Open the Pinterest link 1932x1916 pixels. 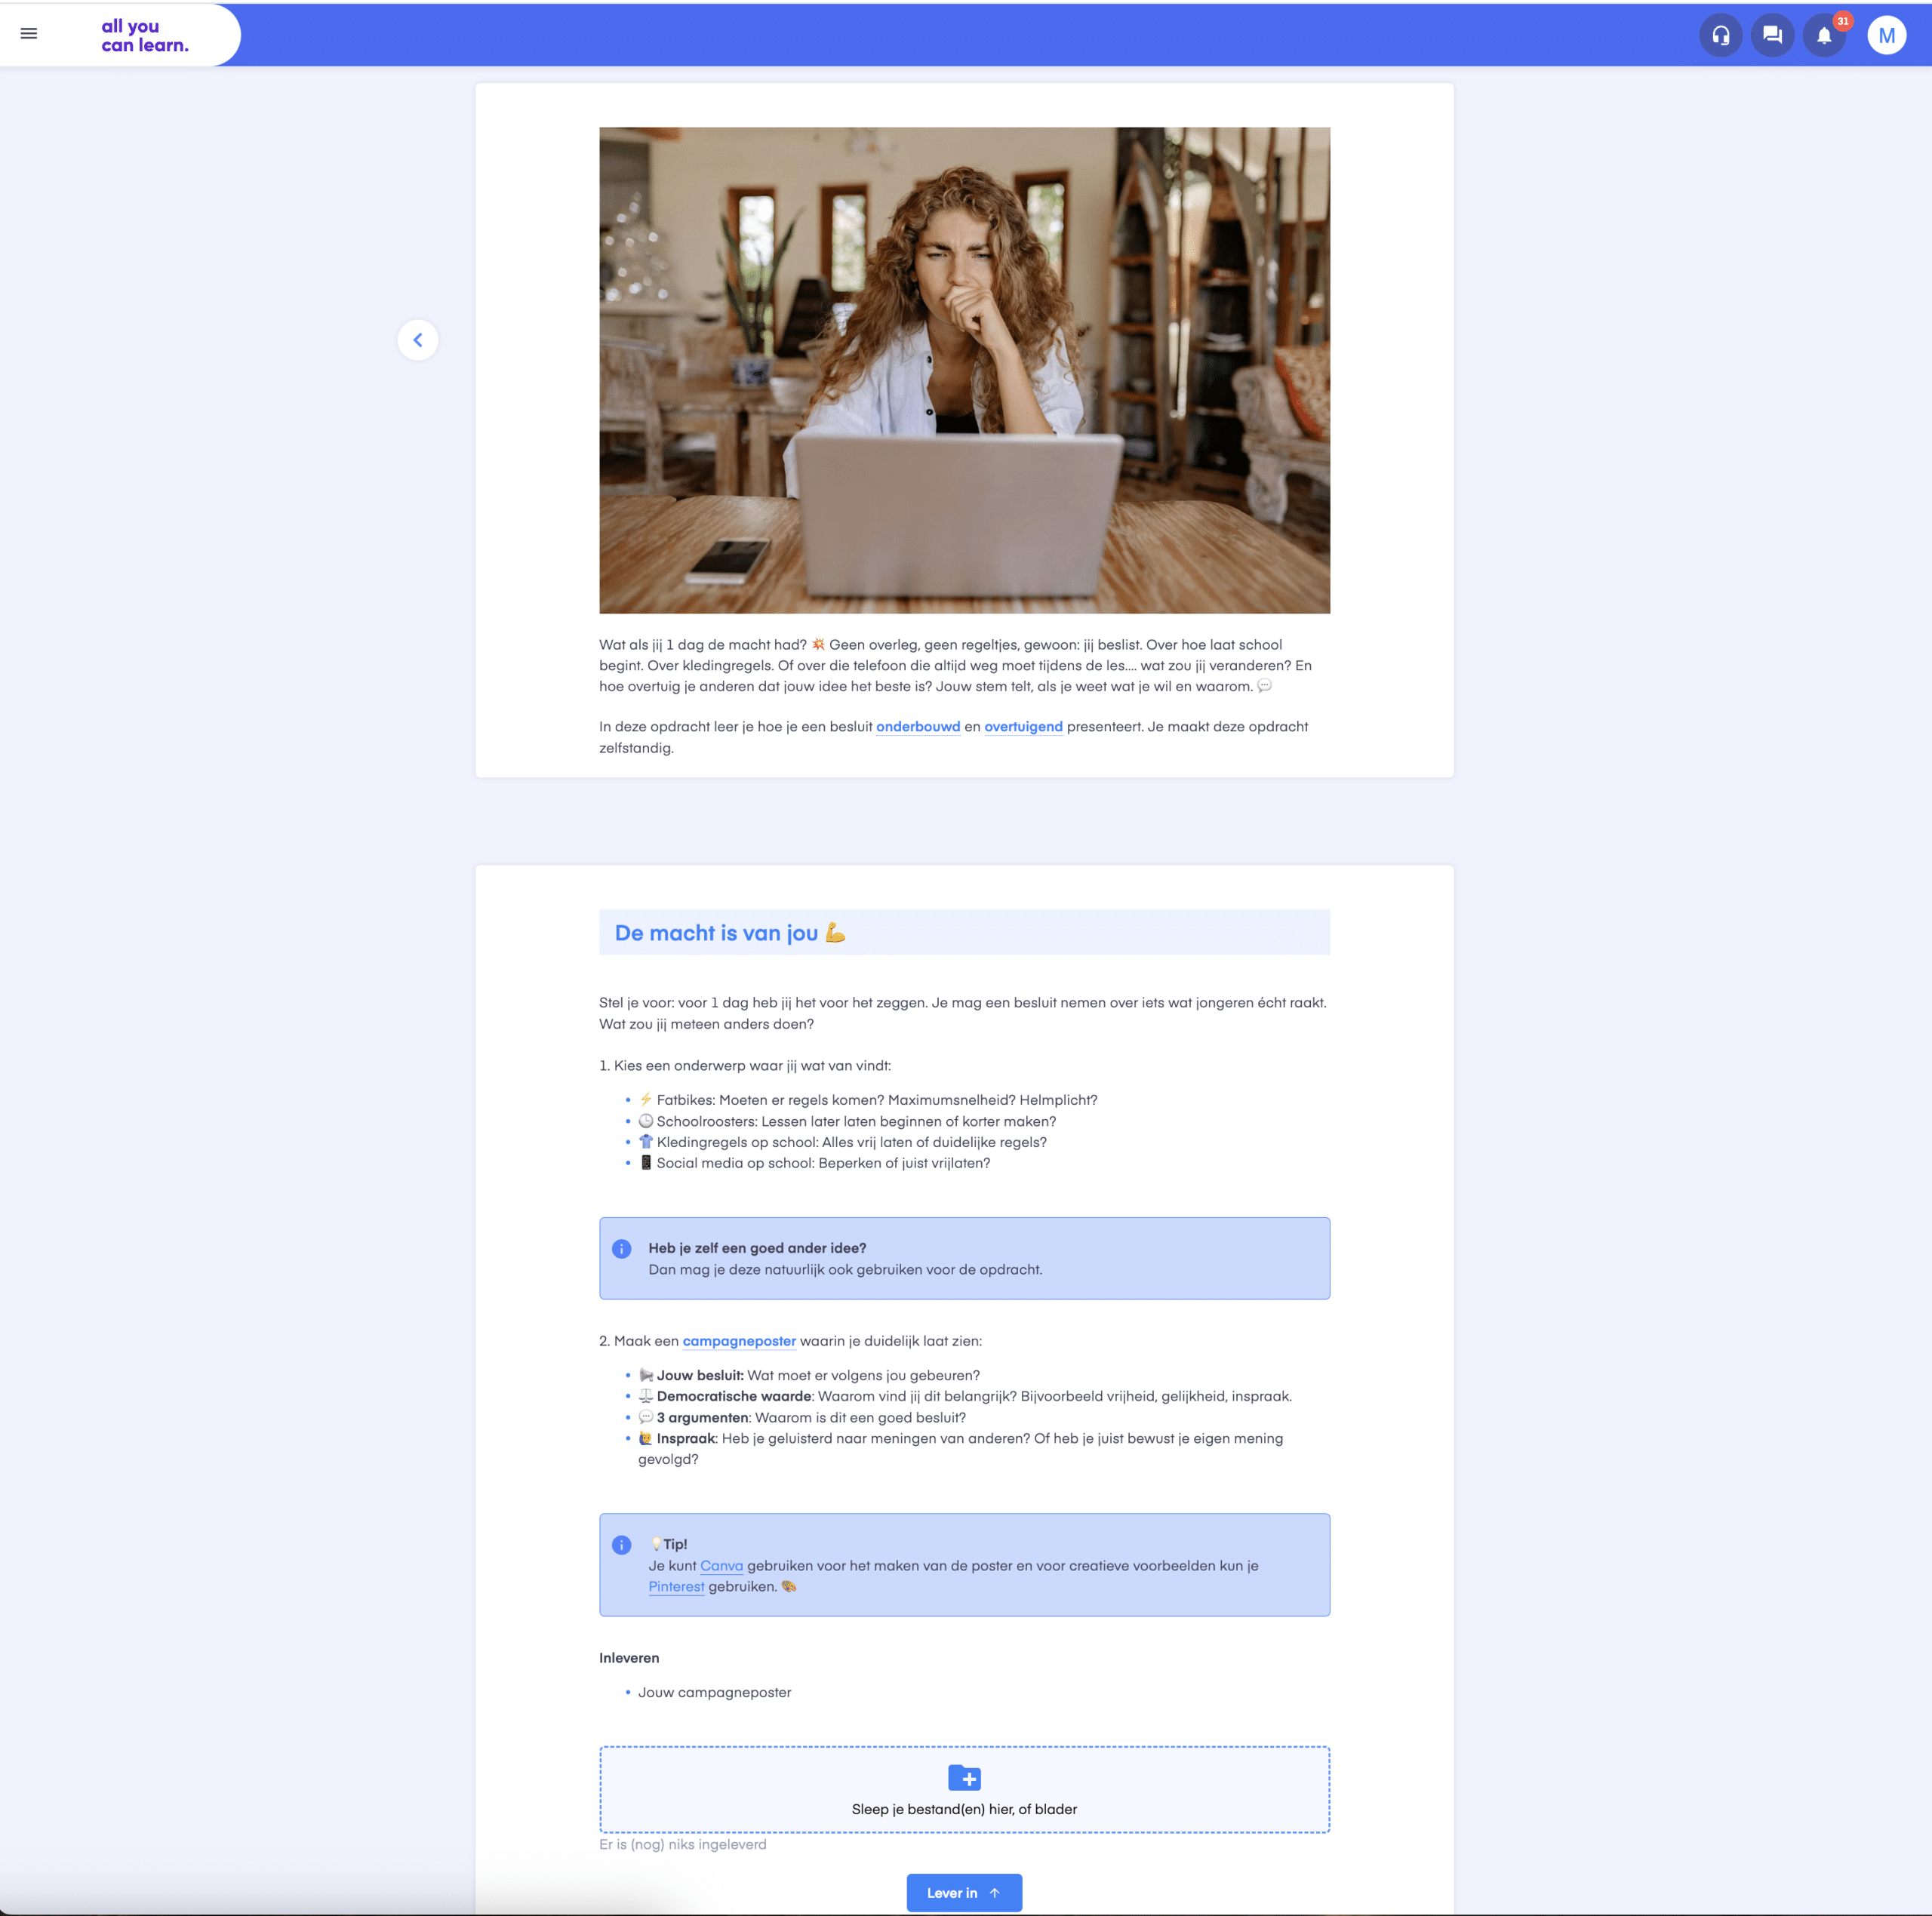click(676, 1587)
